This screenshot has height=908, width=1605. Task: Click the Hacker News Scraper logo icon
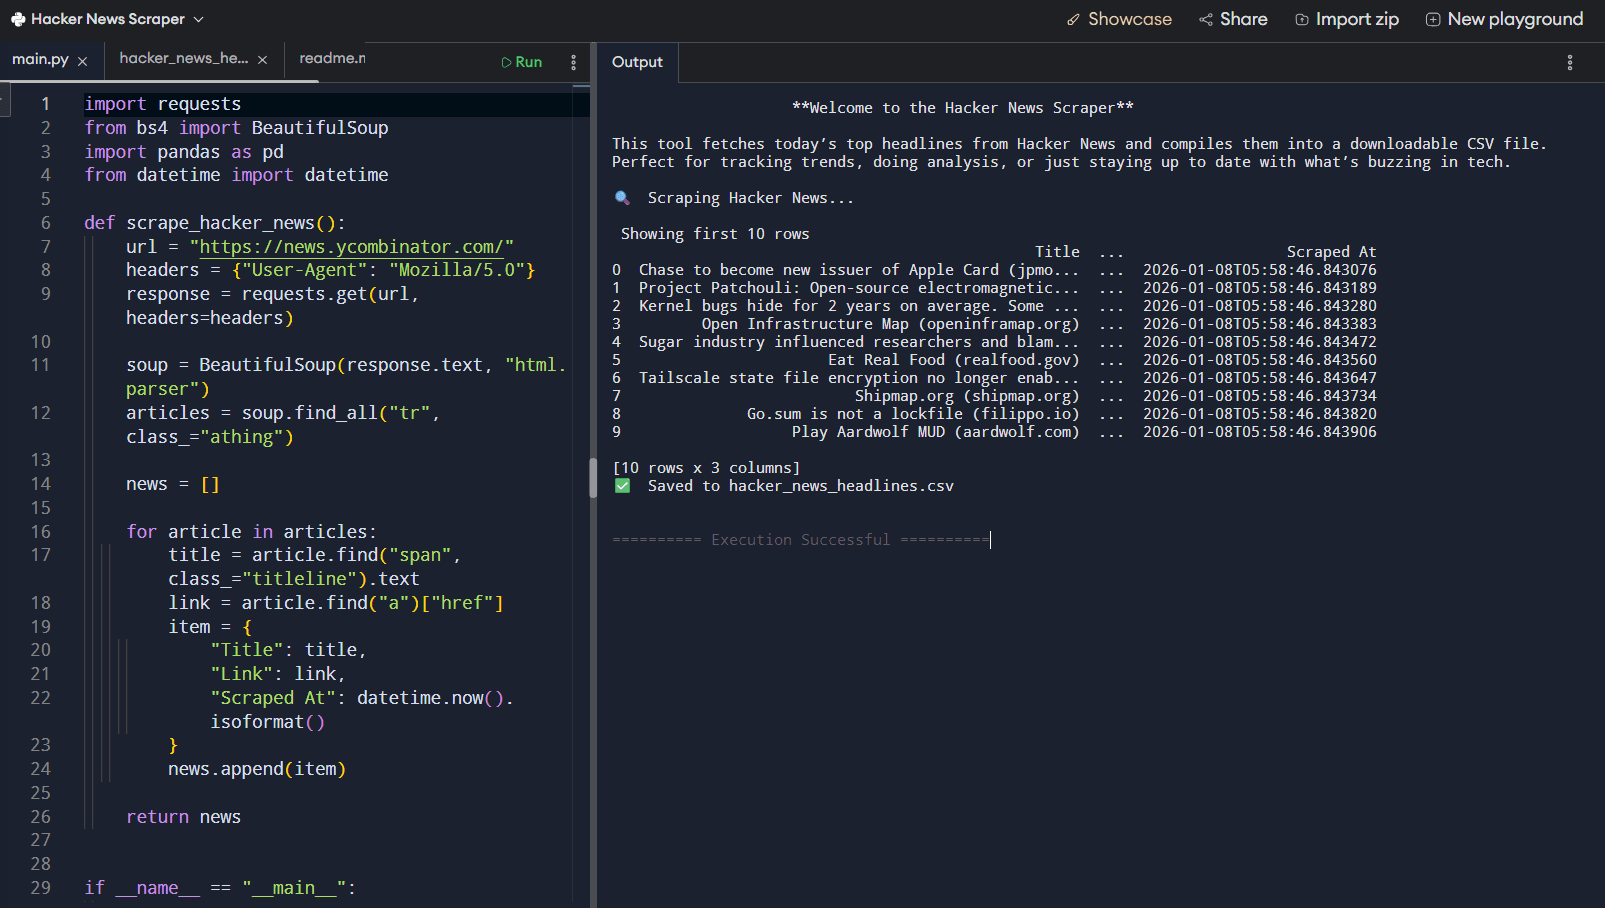(x=18, y=19)
